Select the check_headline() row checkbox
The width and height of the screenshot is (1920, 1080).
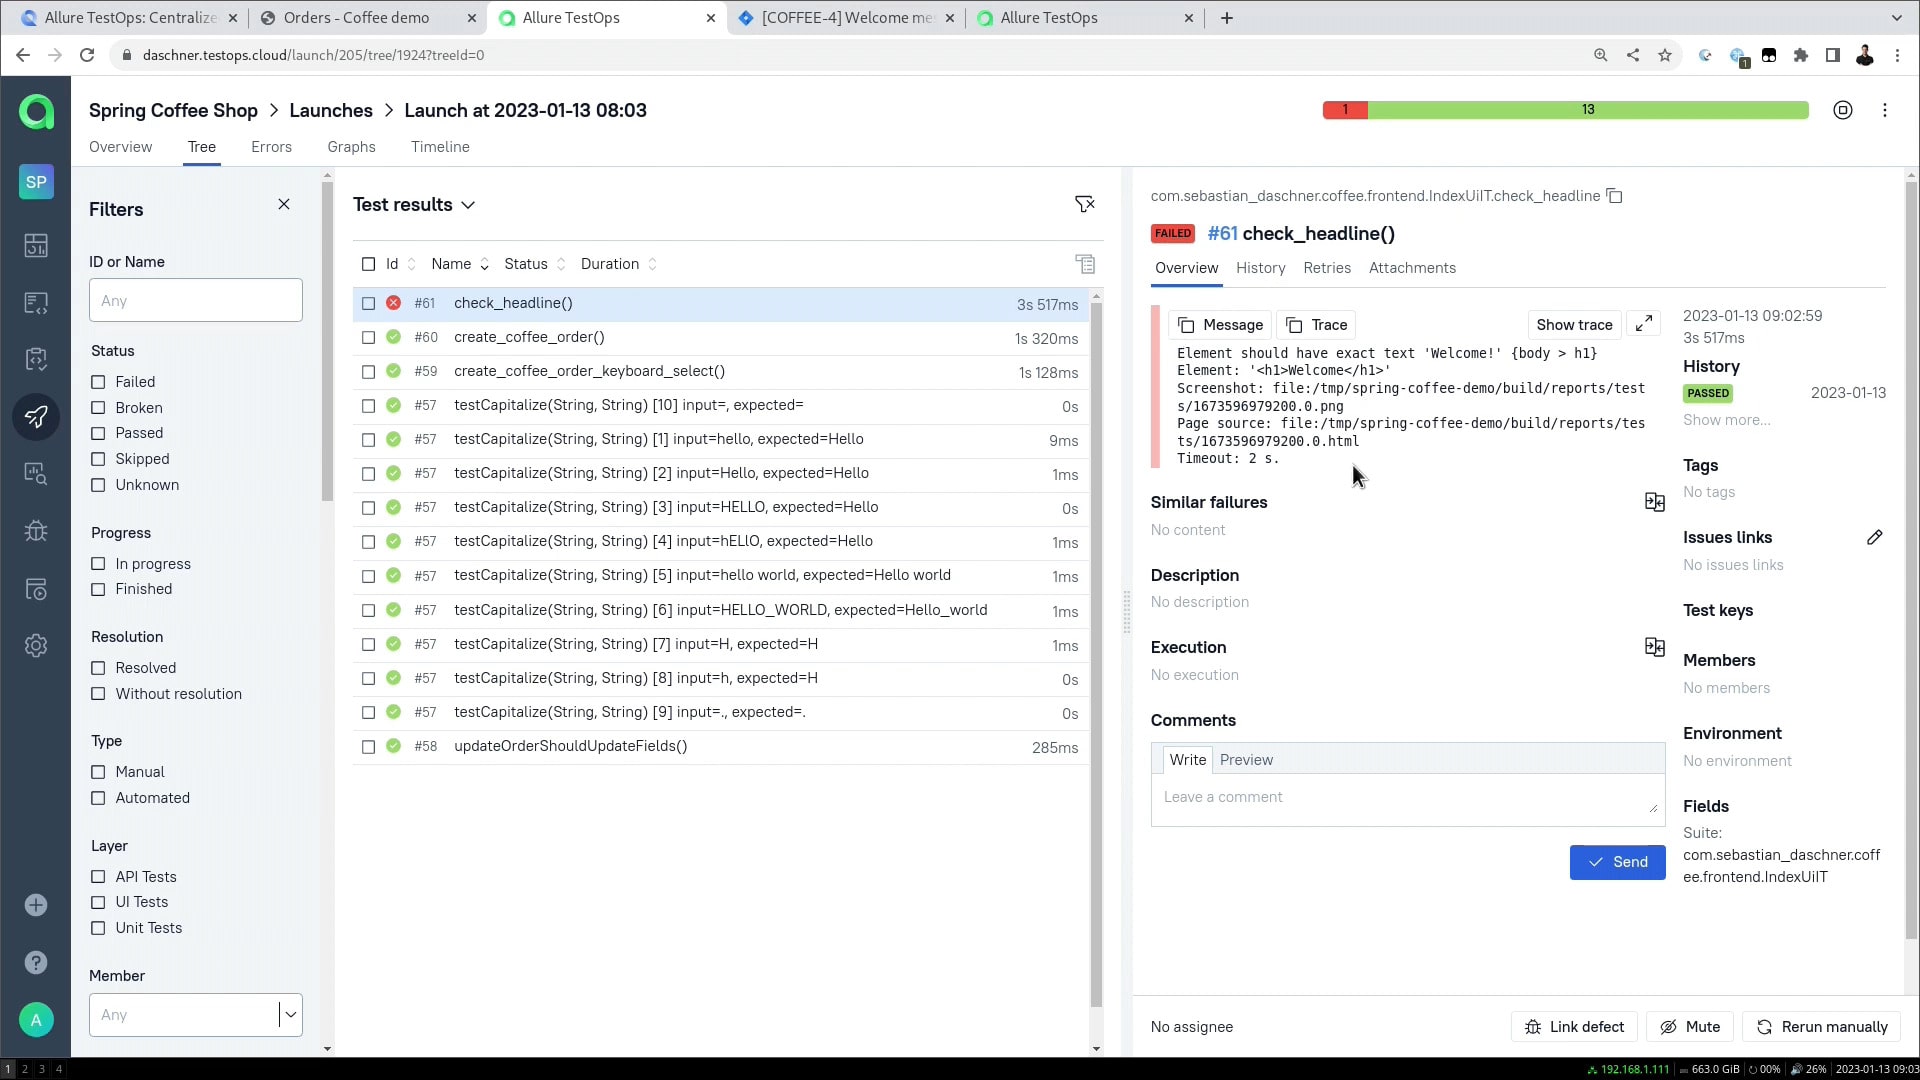coord(368,303)
